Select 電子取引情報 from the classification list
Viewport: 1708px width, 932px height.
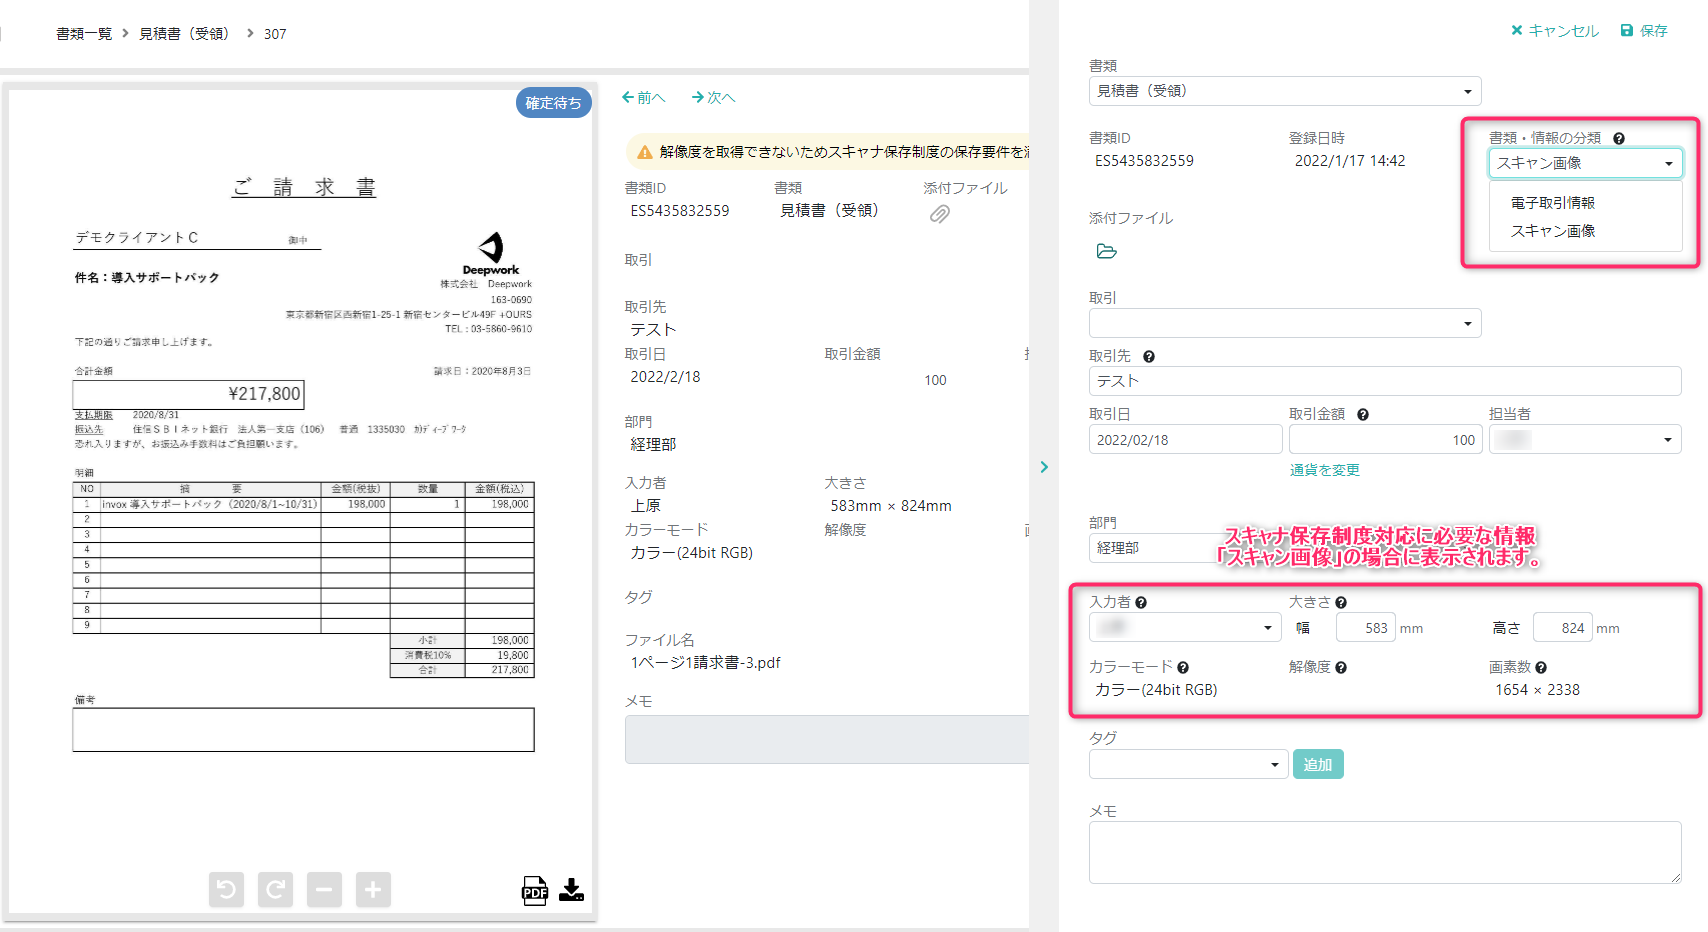pyautogui.click(x=1551, y=202)
